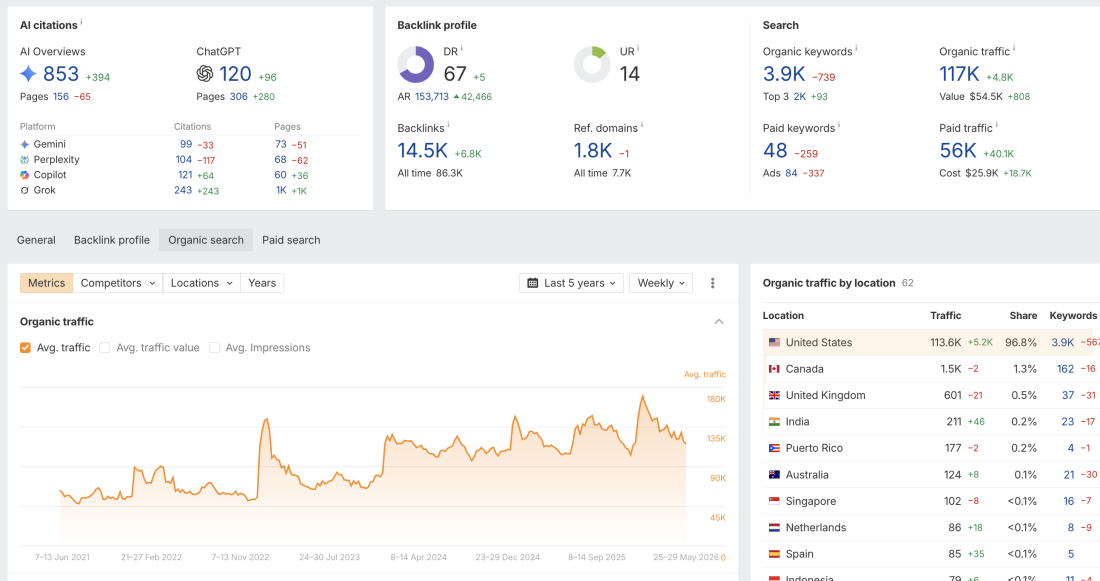The height and width of the screenshot is (581, 1100).
Task: Open Grok 243 citations link
Action: pyautogui.click(x=183, y=190)
